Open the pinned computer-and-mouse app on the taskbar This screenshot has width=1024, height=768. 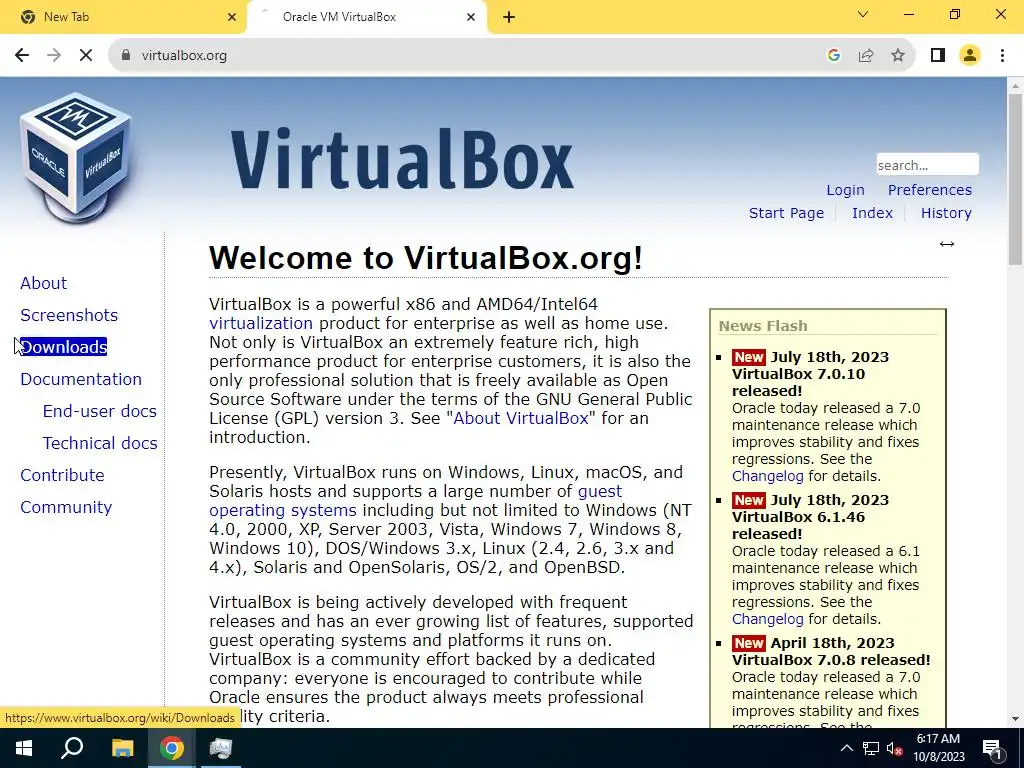coord(221,748)
